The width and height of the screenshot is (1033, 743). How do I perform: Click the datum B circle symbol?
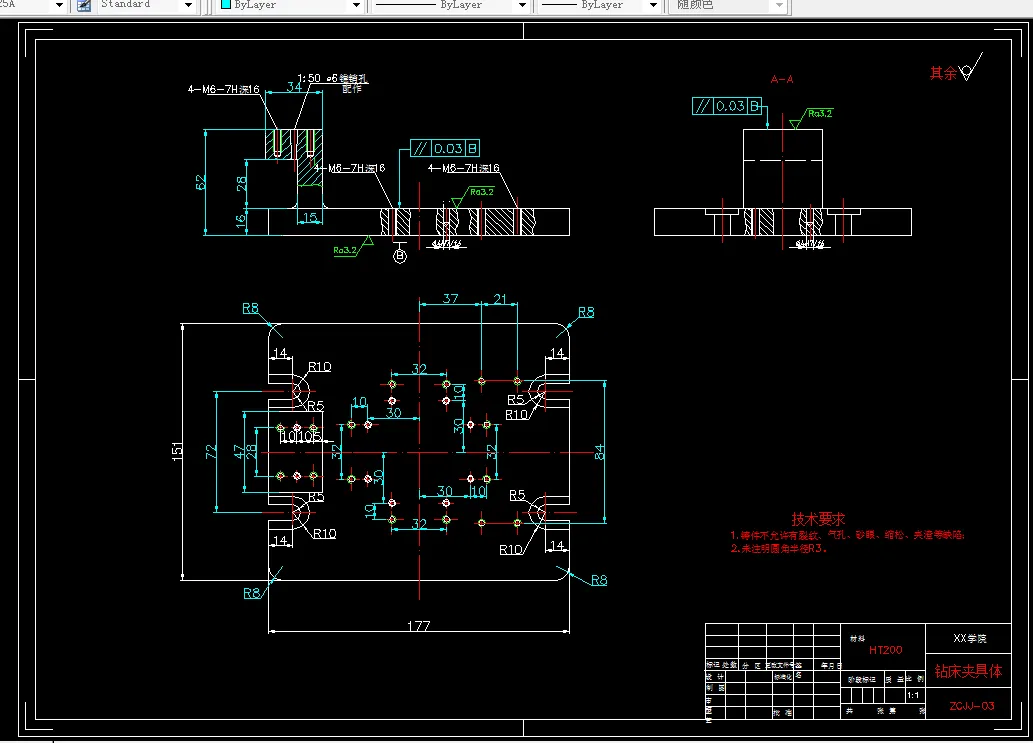click(400, 256)
